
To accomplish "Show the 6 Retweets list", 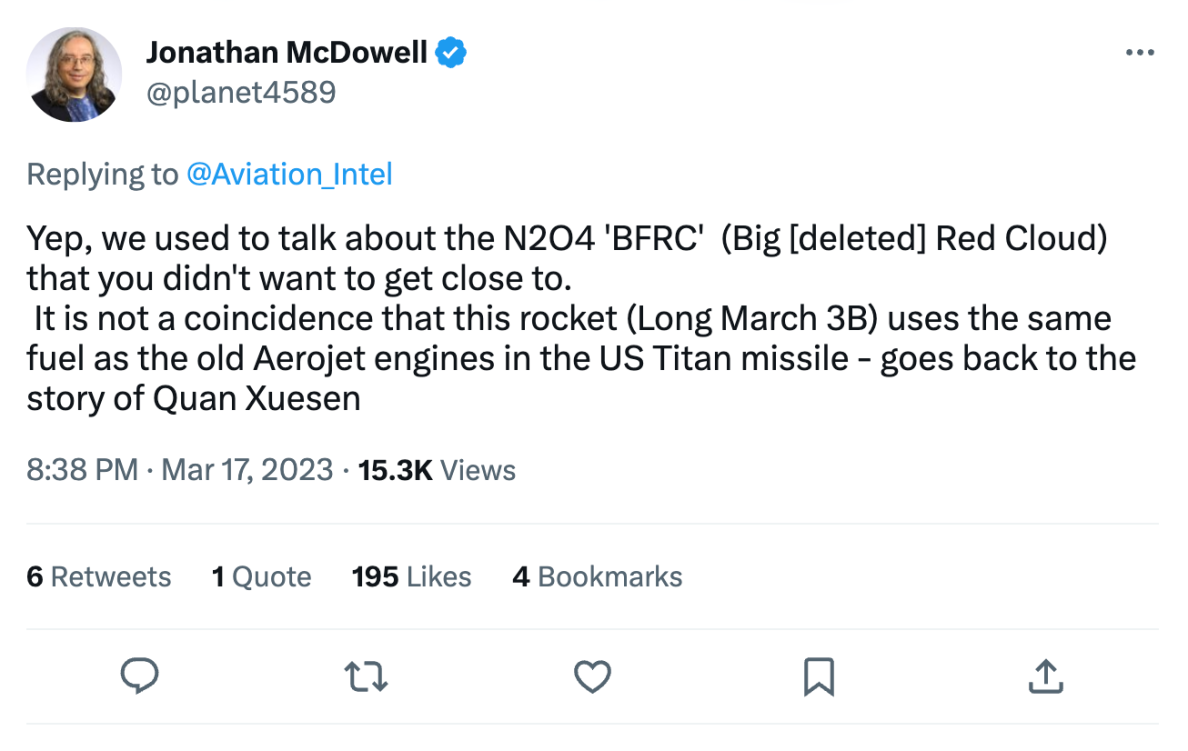I will (99, 577).
